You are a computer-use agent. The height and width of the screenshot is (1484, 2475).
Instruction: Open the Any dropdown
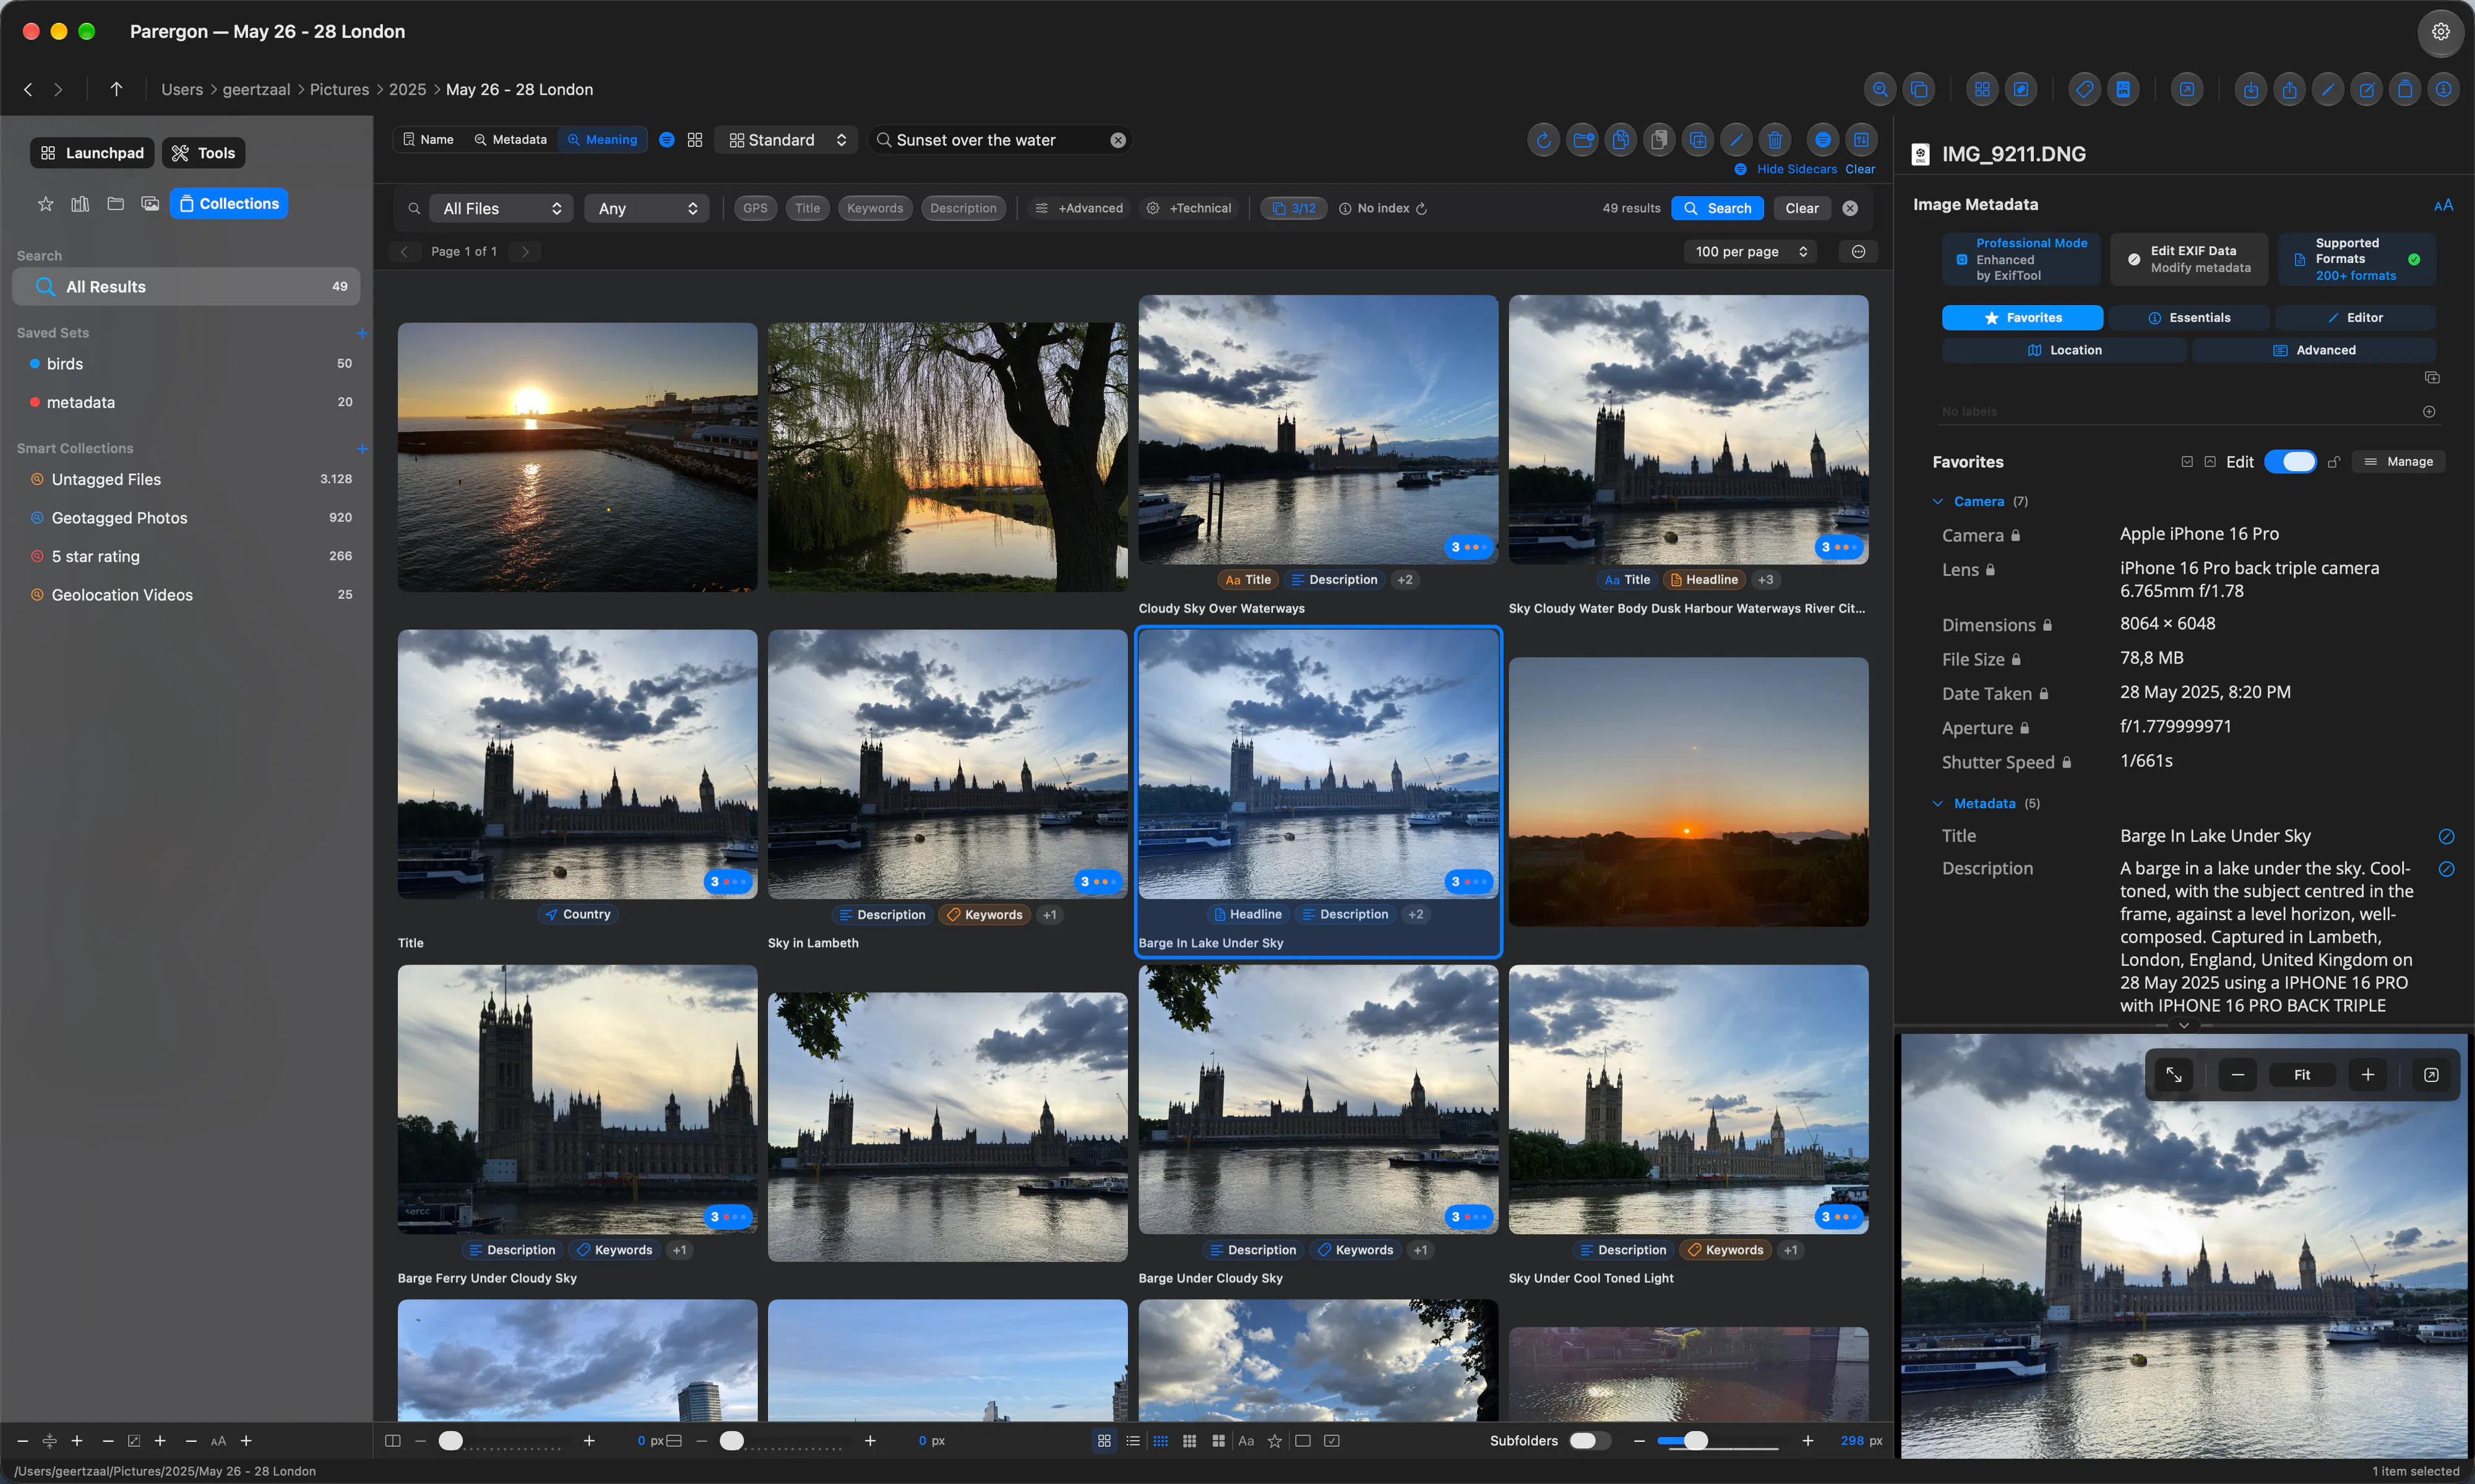[x=647, y=208]
